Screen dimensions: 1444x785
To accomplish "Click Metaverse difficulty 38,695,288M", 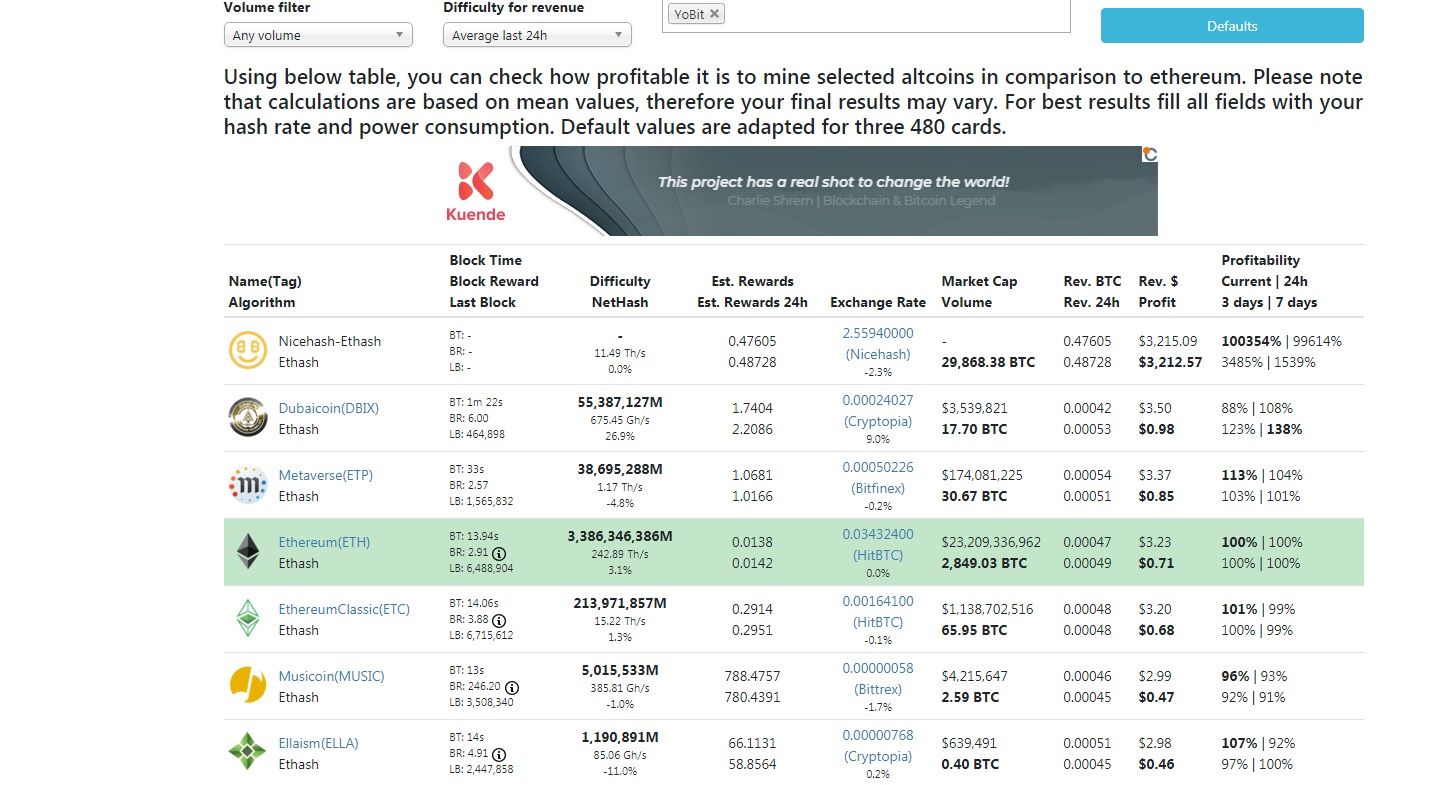I will [x=620, y=469].
